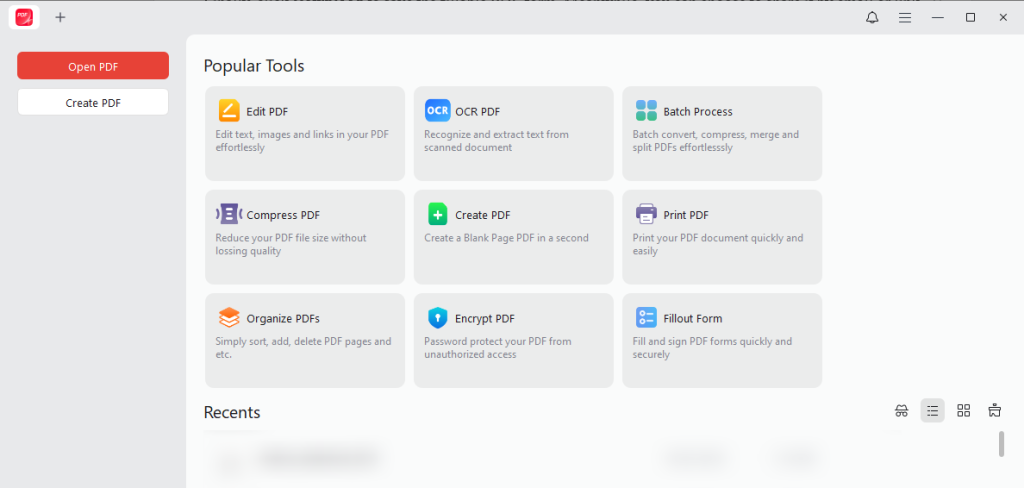Image resolution: width=1024 pixels, height=488 pixels.
Task: Select the Compress PDF title
Action: tap(283, 215)
